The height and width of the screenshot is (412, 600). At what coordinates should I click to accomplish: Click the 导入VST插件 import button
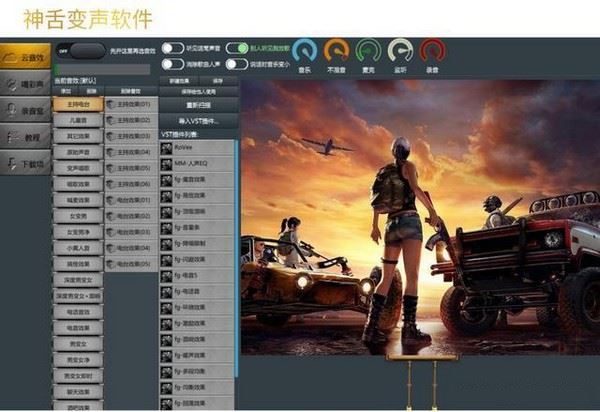(x=198, y=120)
